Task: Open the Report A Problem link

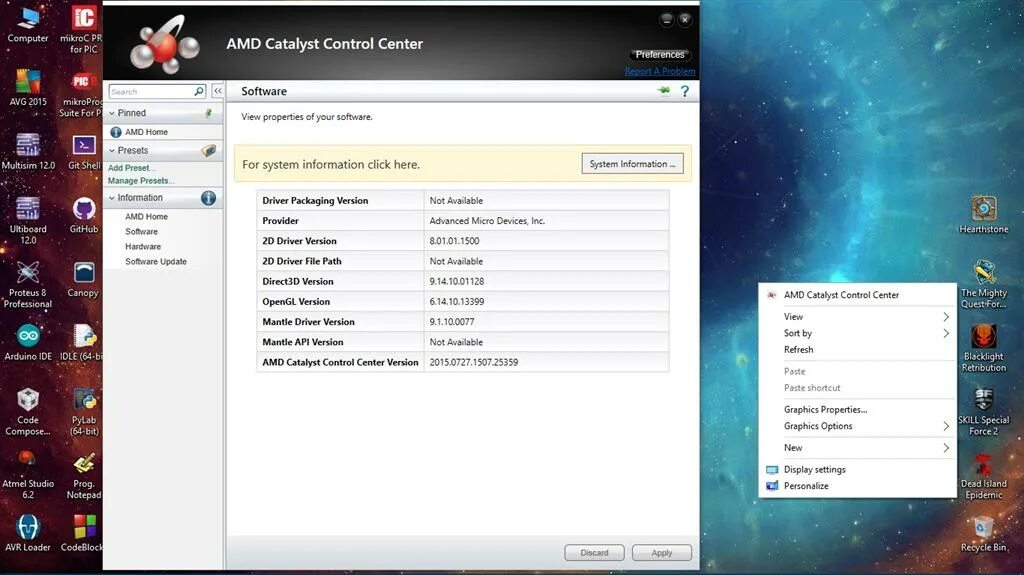Action: 660,71
